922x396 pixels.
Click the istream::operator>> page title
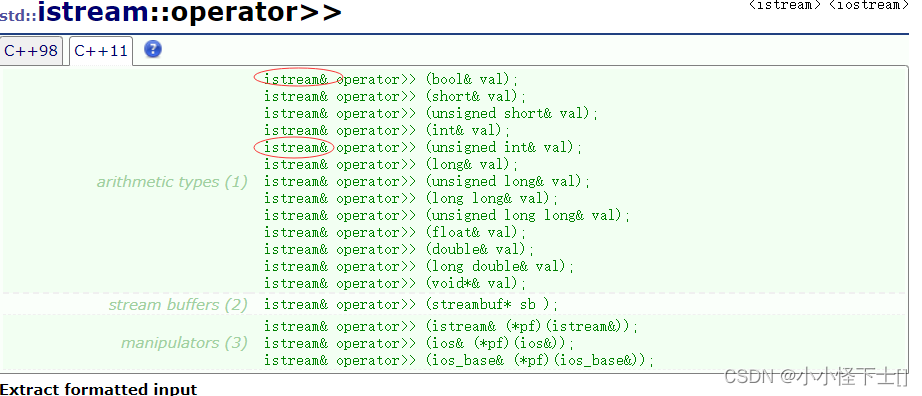189,12
